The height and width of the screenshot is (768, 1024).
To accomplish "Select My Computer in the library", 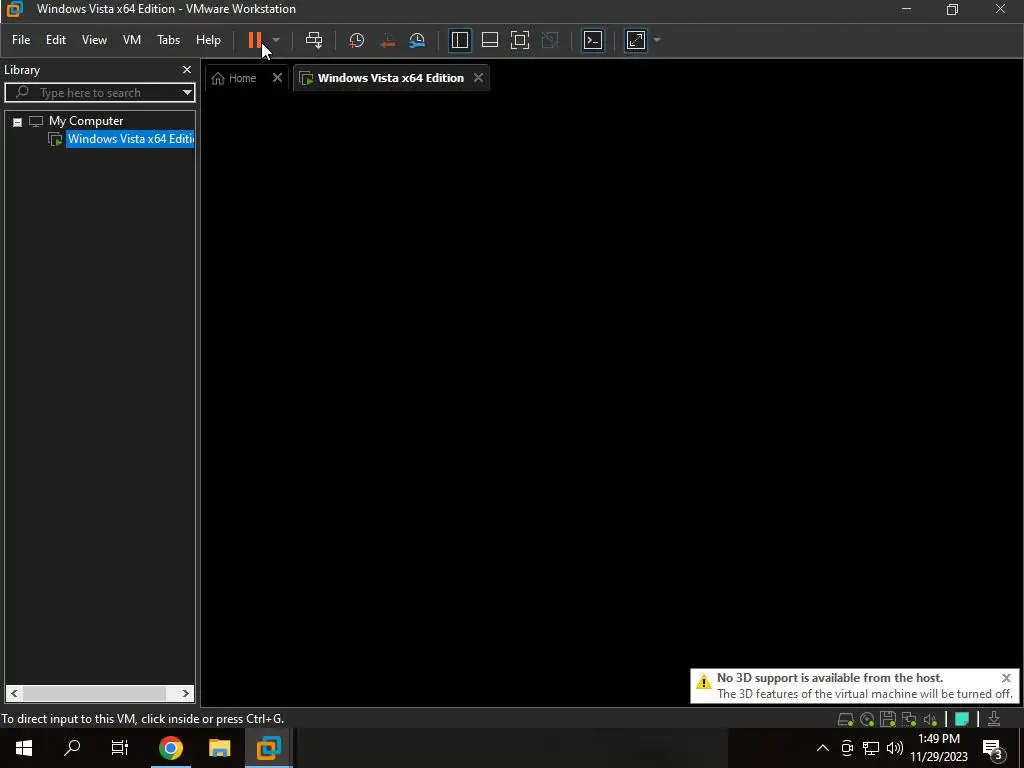I will tap(86, 121).
